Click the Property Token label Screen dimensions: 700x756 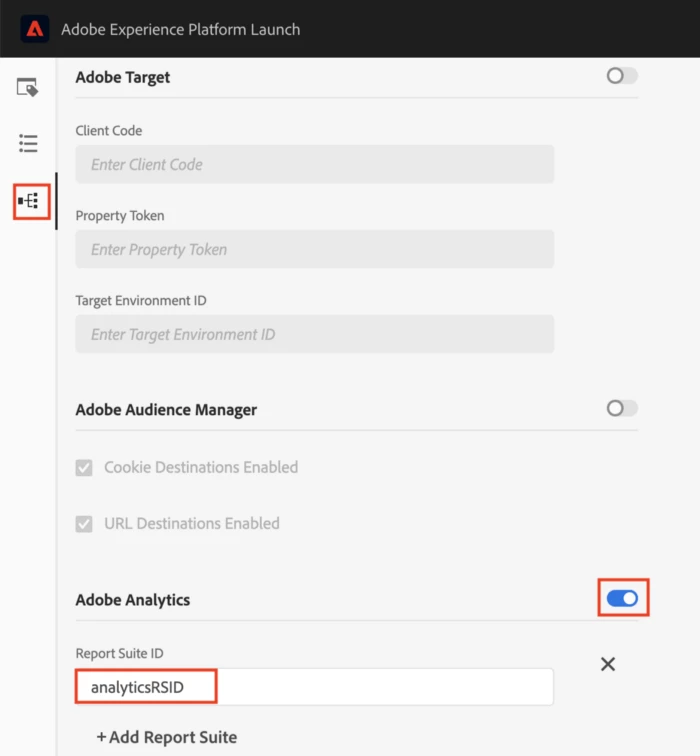click(120, 216)
